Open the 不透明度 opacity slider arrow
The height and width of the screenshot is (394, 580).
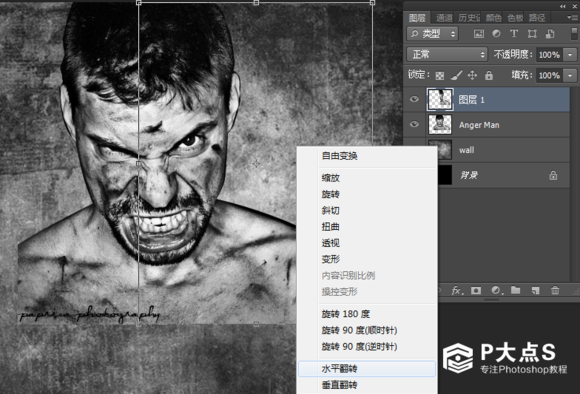tap(570, 55)
